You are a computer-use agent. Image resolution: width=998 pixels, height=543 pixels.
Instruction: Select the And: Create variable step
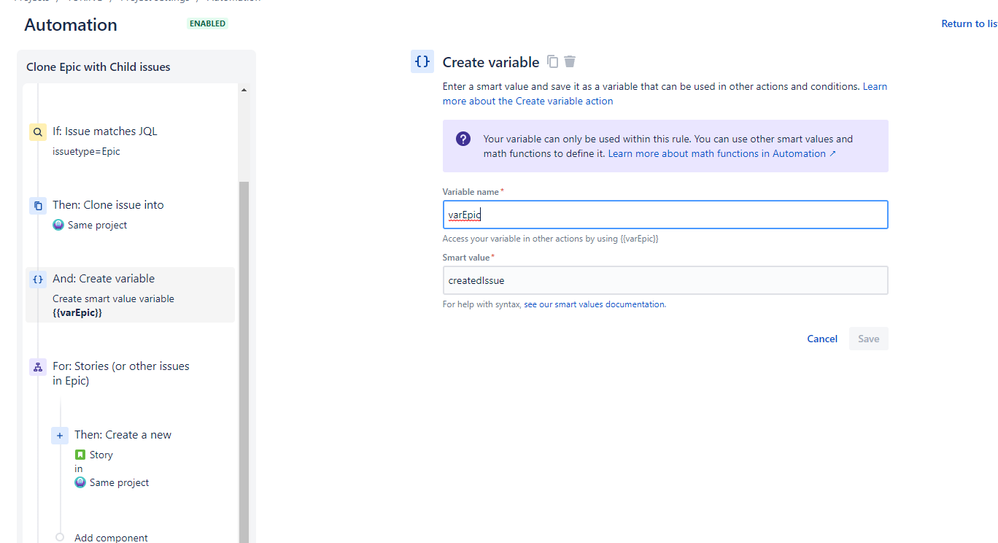[130, 295]
